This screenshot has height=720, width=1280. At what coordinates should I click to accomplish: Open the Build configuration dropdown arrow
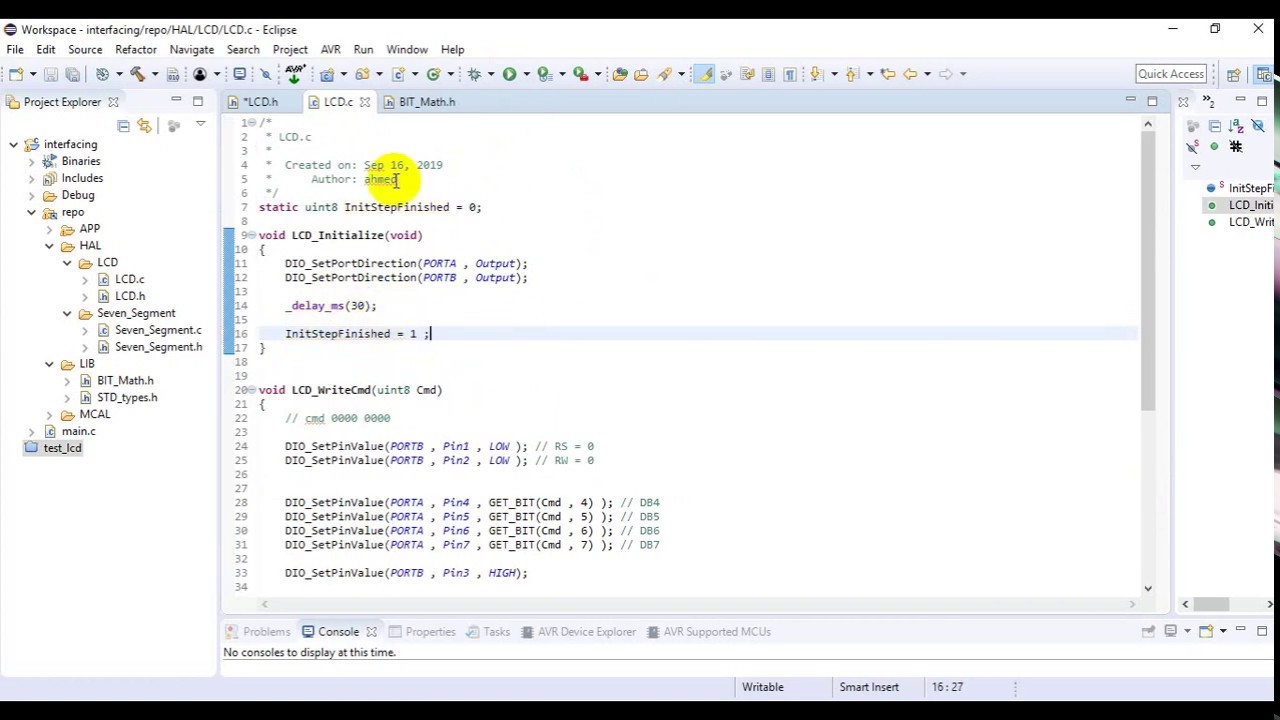[155, 74]
